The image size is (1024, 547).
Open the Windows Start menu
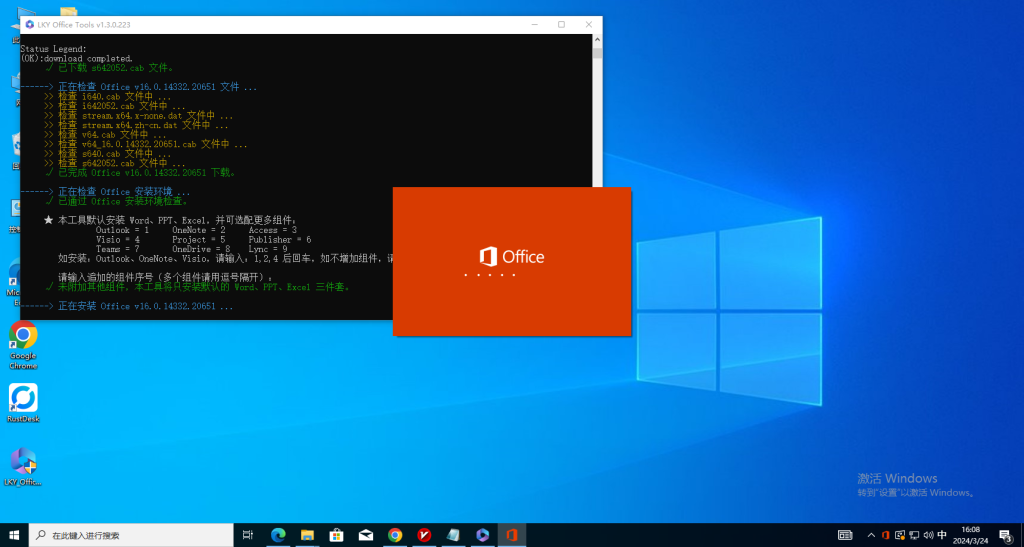[x=14, y=535]
